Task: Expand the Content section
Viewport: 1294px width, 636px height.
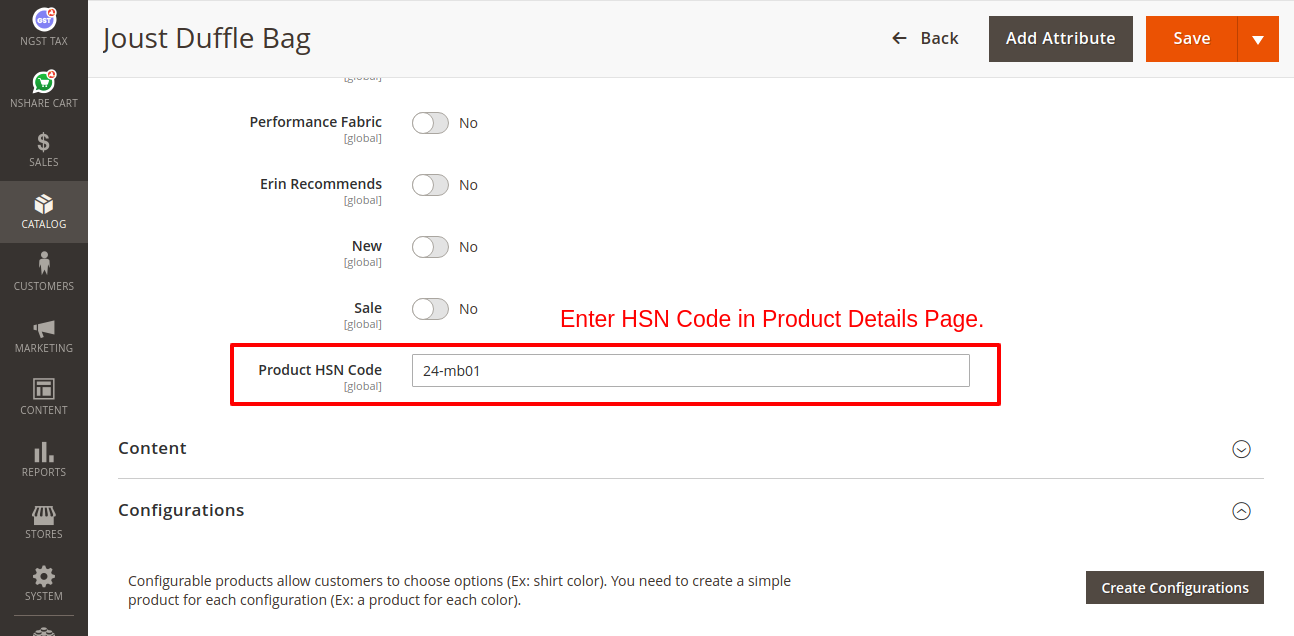Action: click(x=1241, y=449)
